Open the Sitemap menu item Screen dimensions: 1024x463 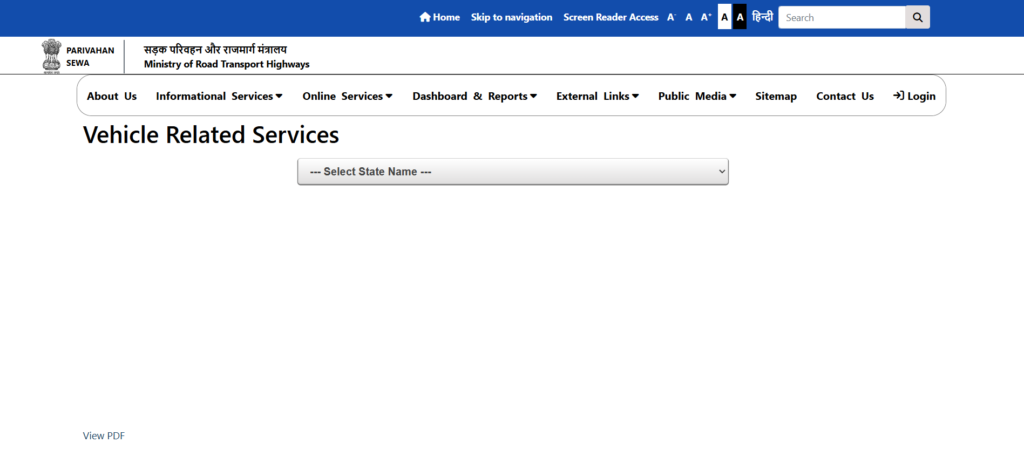tap(776, 96)
